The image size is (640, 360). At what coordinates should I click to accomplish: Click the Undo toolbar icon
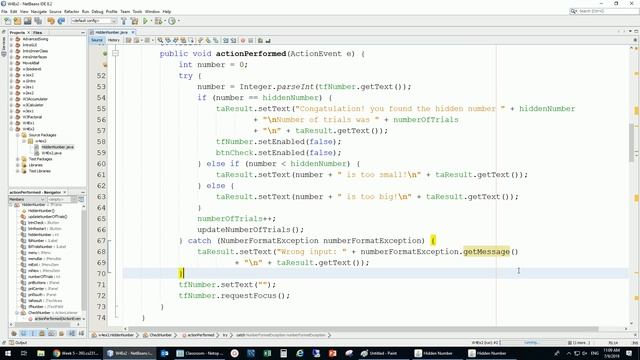point(51,21)
